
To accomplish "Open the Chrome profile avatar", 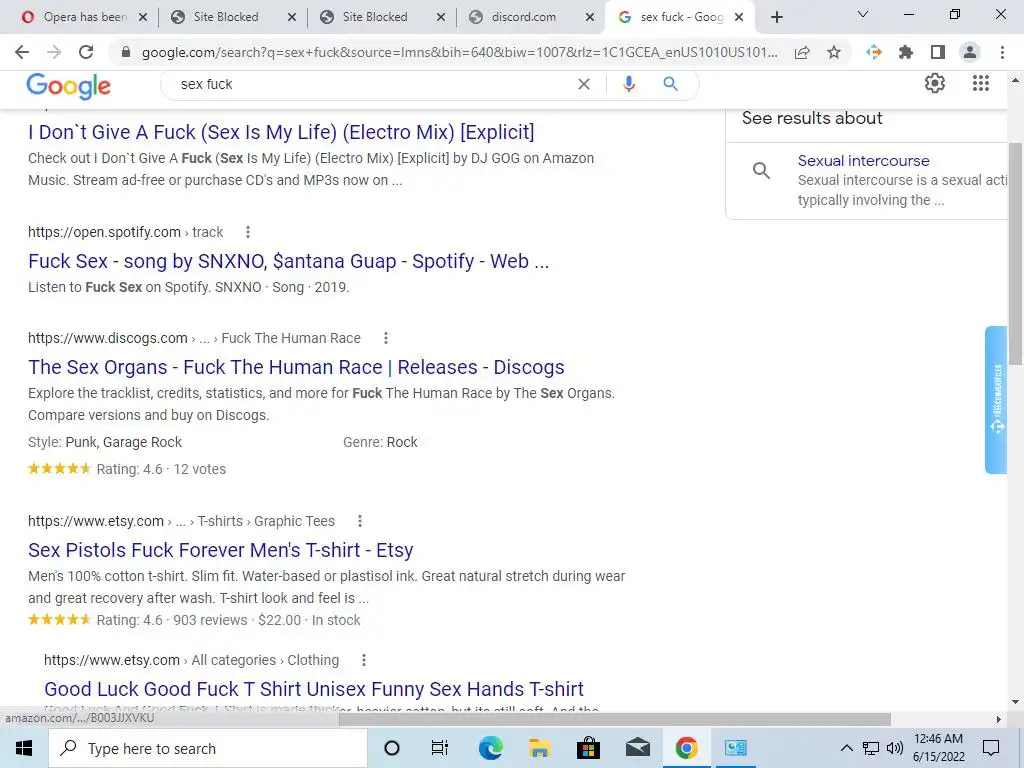I will [x=970, y=52].
